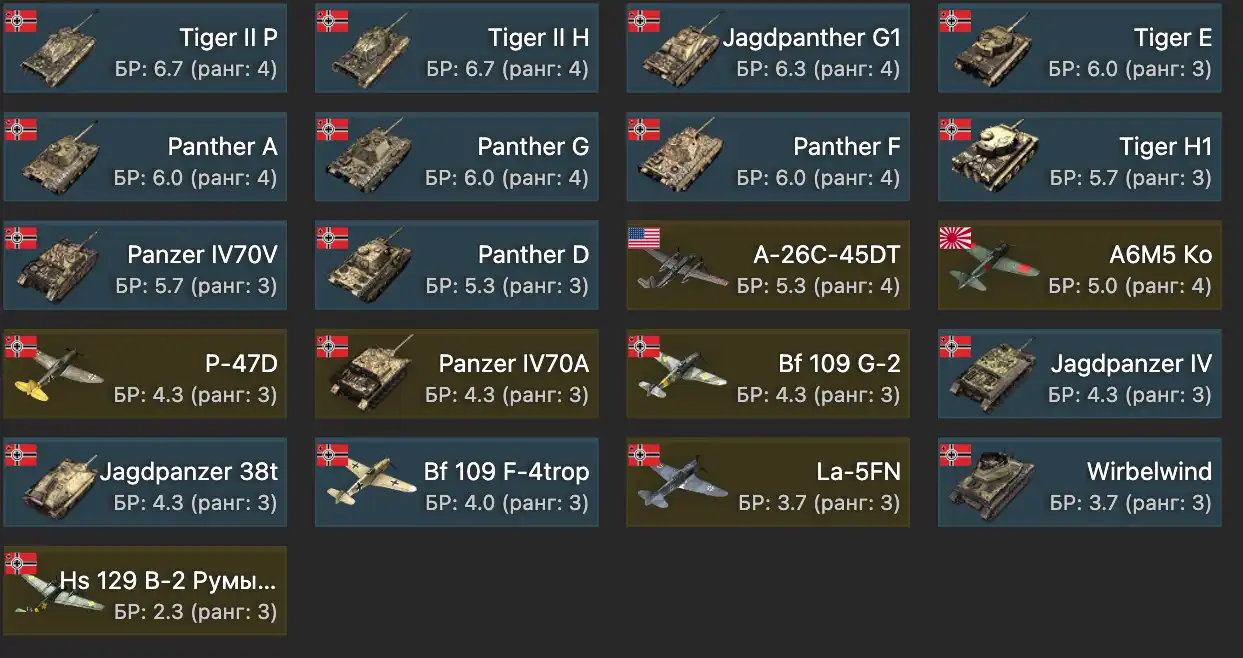Screen dimensions: 1243x658
Task: Click the USA flag on A-26C-45DT card
Action: point(644,238)
